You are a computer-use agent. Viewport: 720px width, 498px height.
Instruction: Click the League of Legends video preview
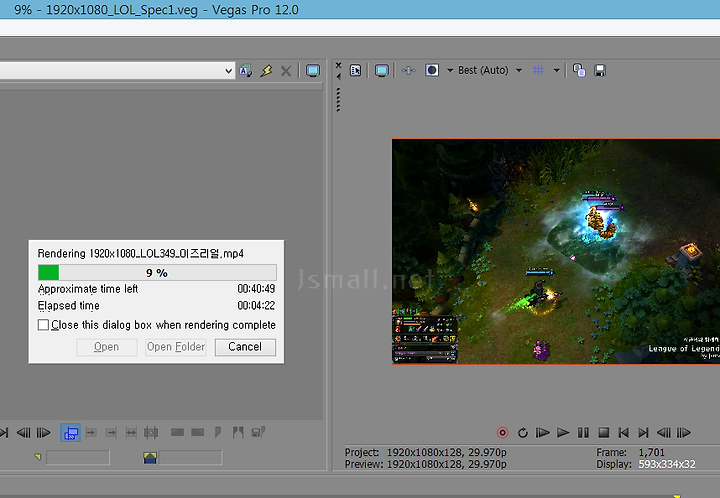pyautogui.click(x=556, y=252)
